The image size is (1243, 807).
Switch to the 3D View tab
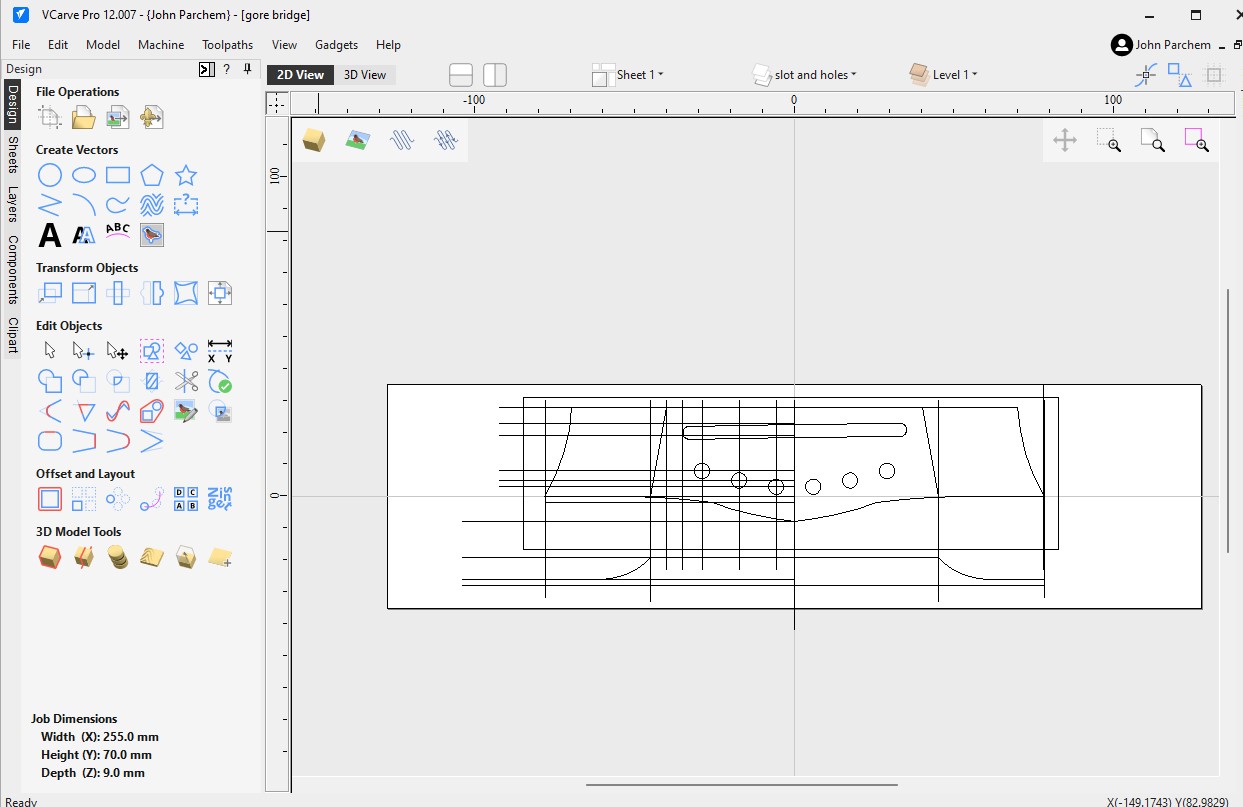point(365,74)
